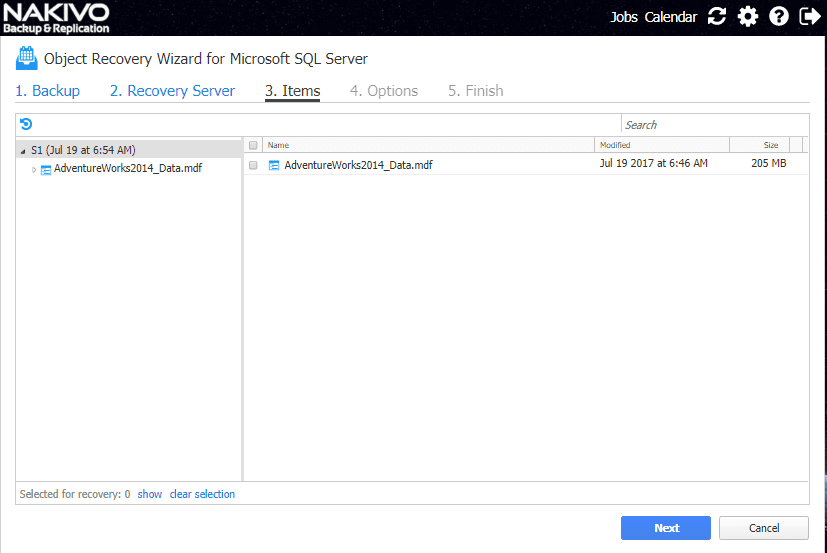Click the NAKIVO Backup & Replication logo

[55, 17]
